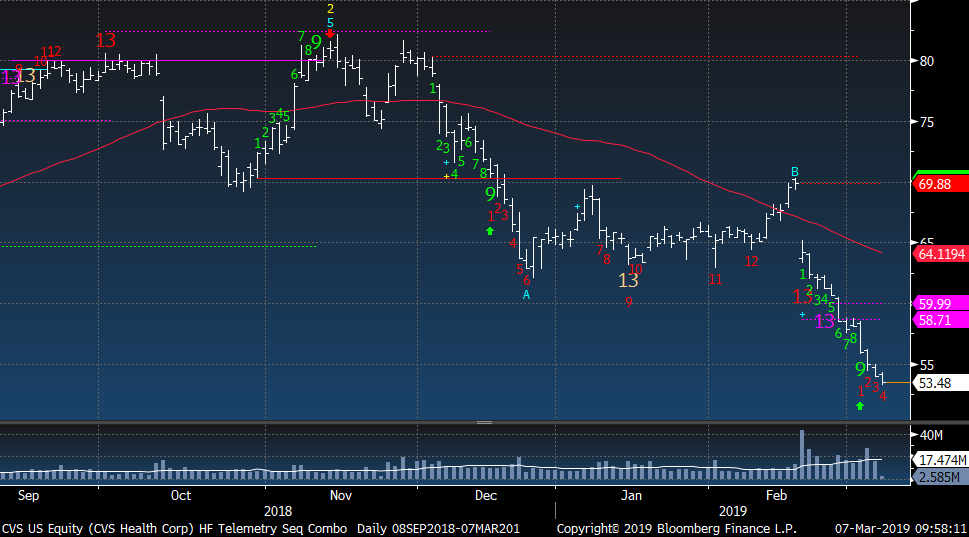
Task: Click the large green 9 in November
Action: point(316,42)
